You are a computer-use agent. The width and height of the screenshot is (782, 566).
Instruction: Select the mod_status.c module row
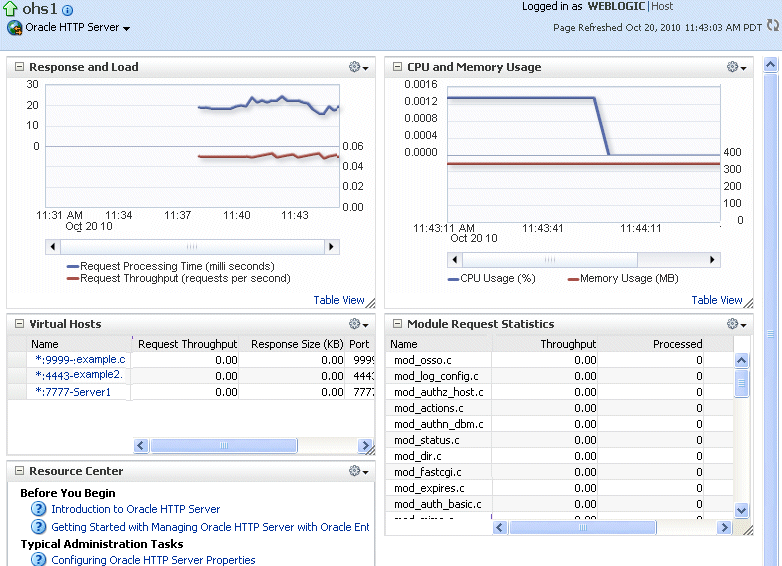pos(560,440)
